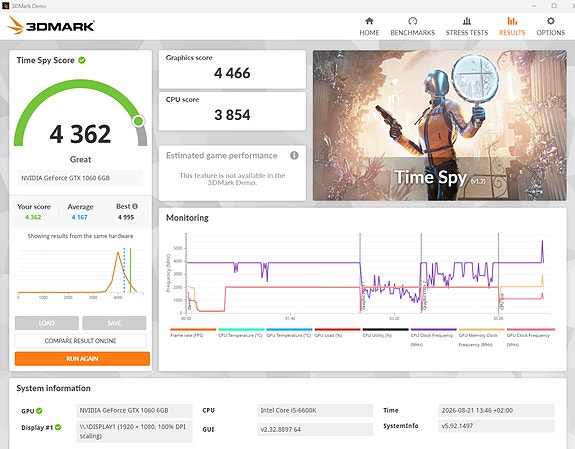Maximize the 3DMark Demo window
Screen dimensions: 575x449
[x=554, y=6]
